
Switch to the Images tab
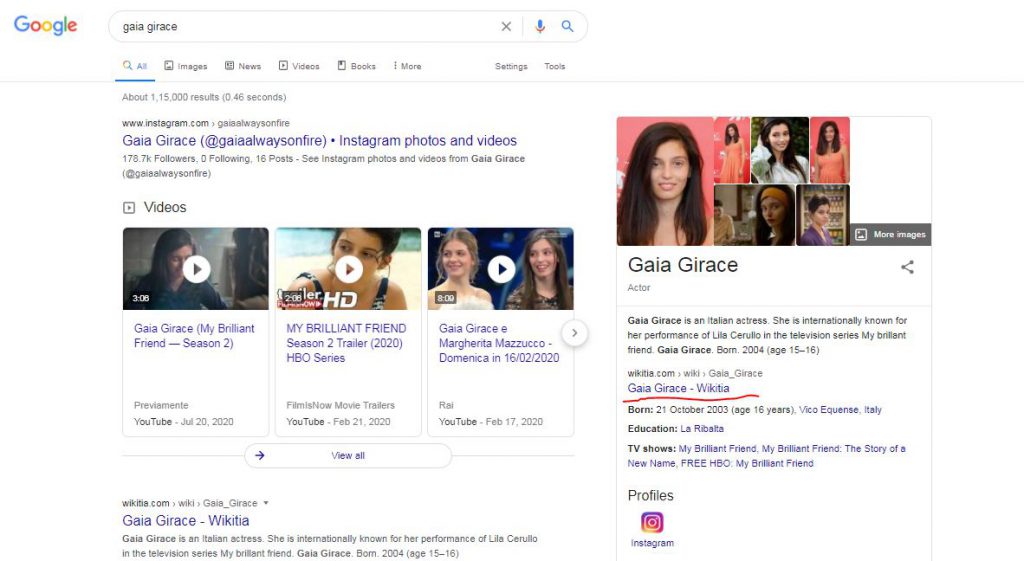pyautogui.click(x=185, y=66)
